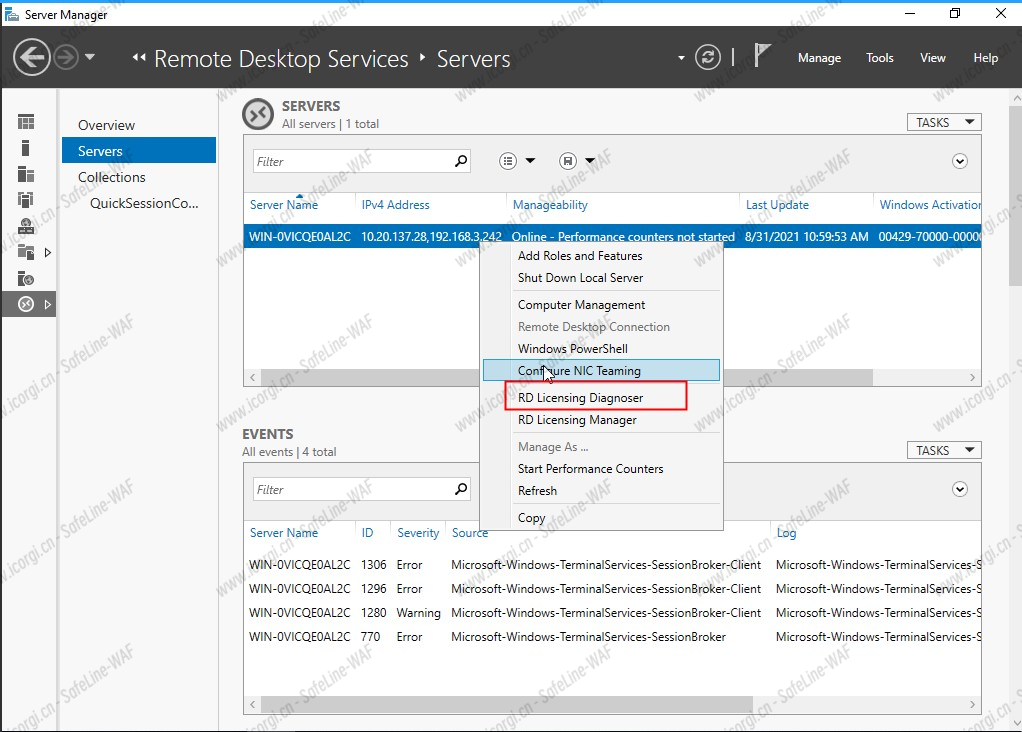The height and width of the screenshot is (732, 1022).
Task: Open the navigation history dropdown arrow
Action: click(90, 57)
